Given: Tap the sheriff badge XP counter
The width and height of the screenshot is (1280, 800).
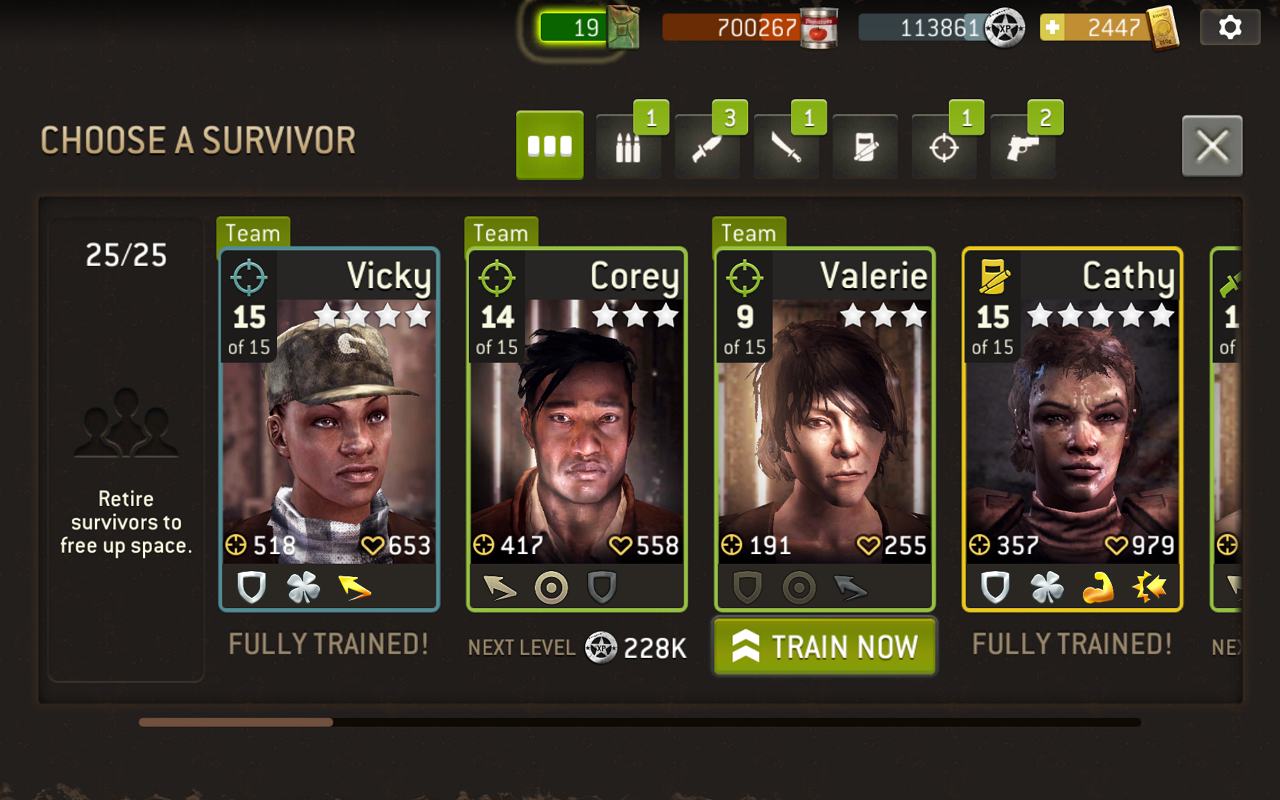Looking at the screenshot, I should point(942,28).
